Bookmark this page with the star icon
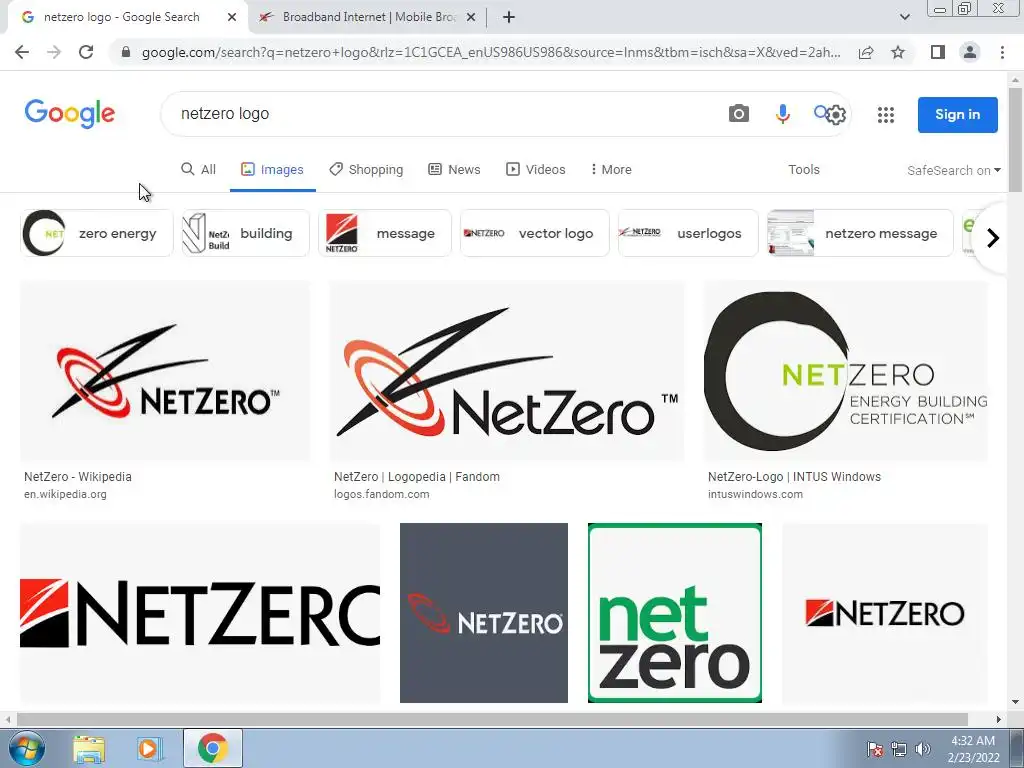The height and width of the screenshot is (768, 1024). (x=898, y=52)
